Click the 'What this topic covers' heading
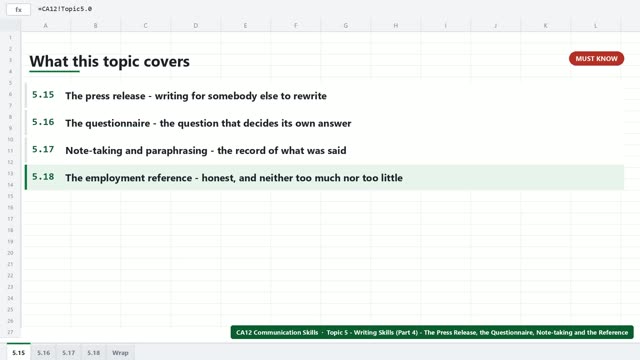 click(x=109, y=62)
